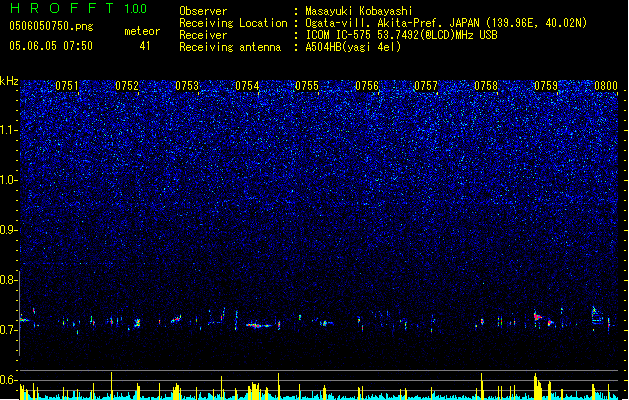Click receiver value ICOM IC-575 53.7492 MHz USB
This screenshot has height=400, width=629.
point(401,35)
